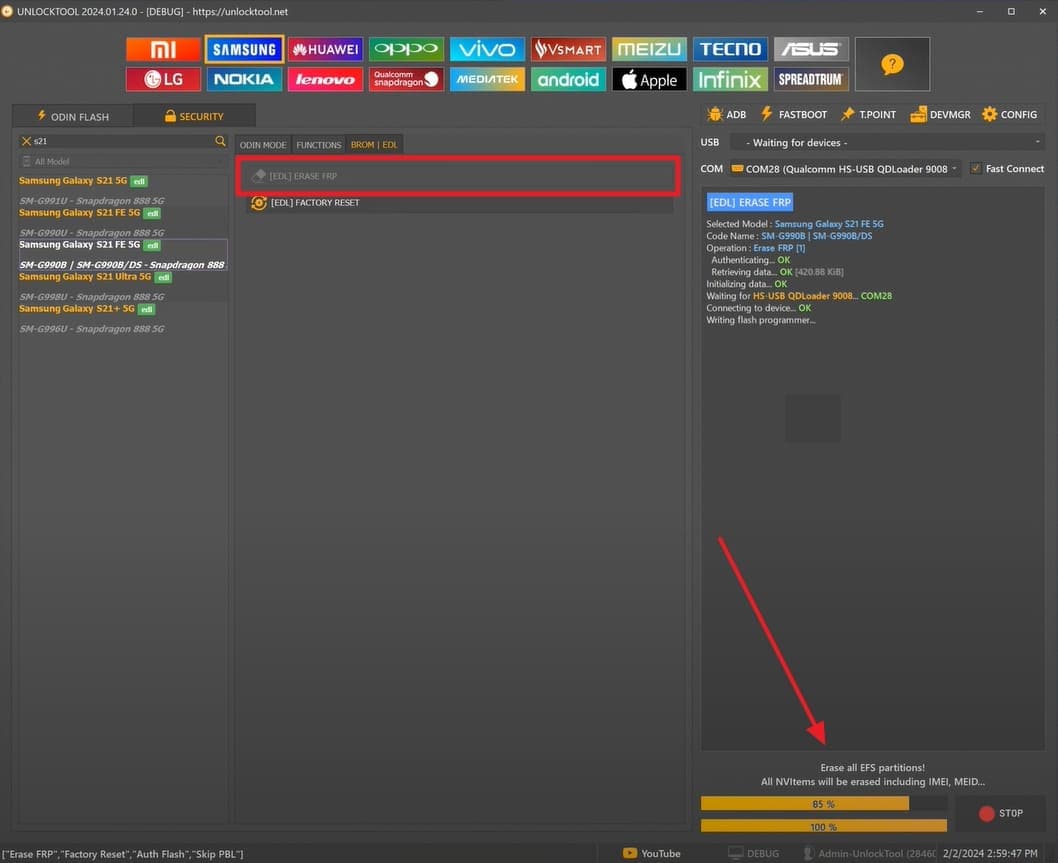Select the Meizu brand logo
Image resolution: width=1058 pixels, height=863 pixels.
649,49
